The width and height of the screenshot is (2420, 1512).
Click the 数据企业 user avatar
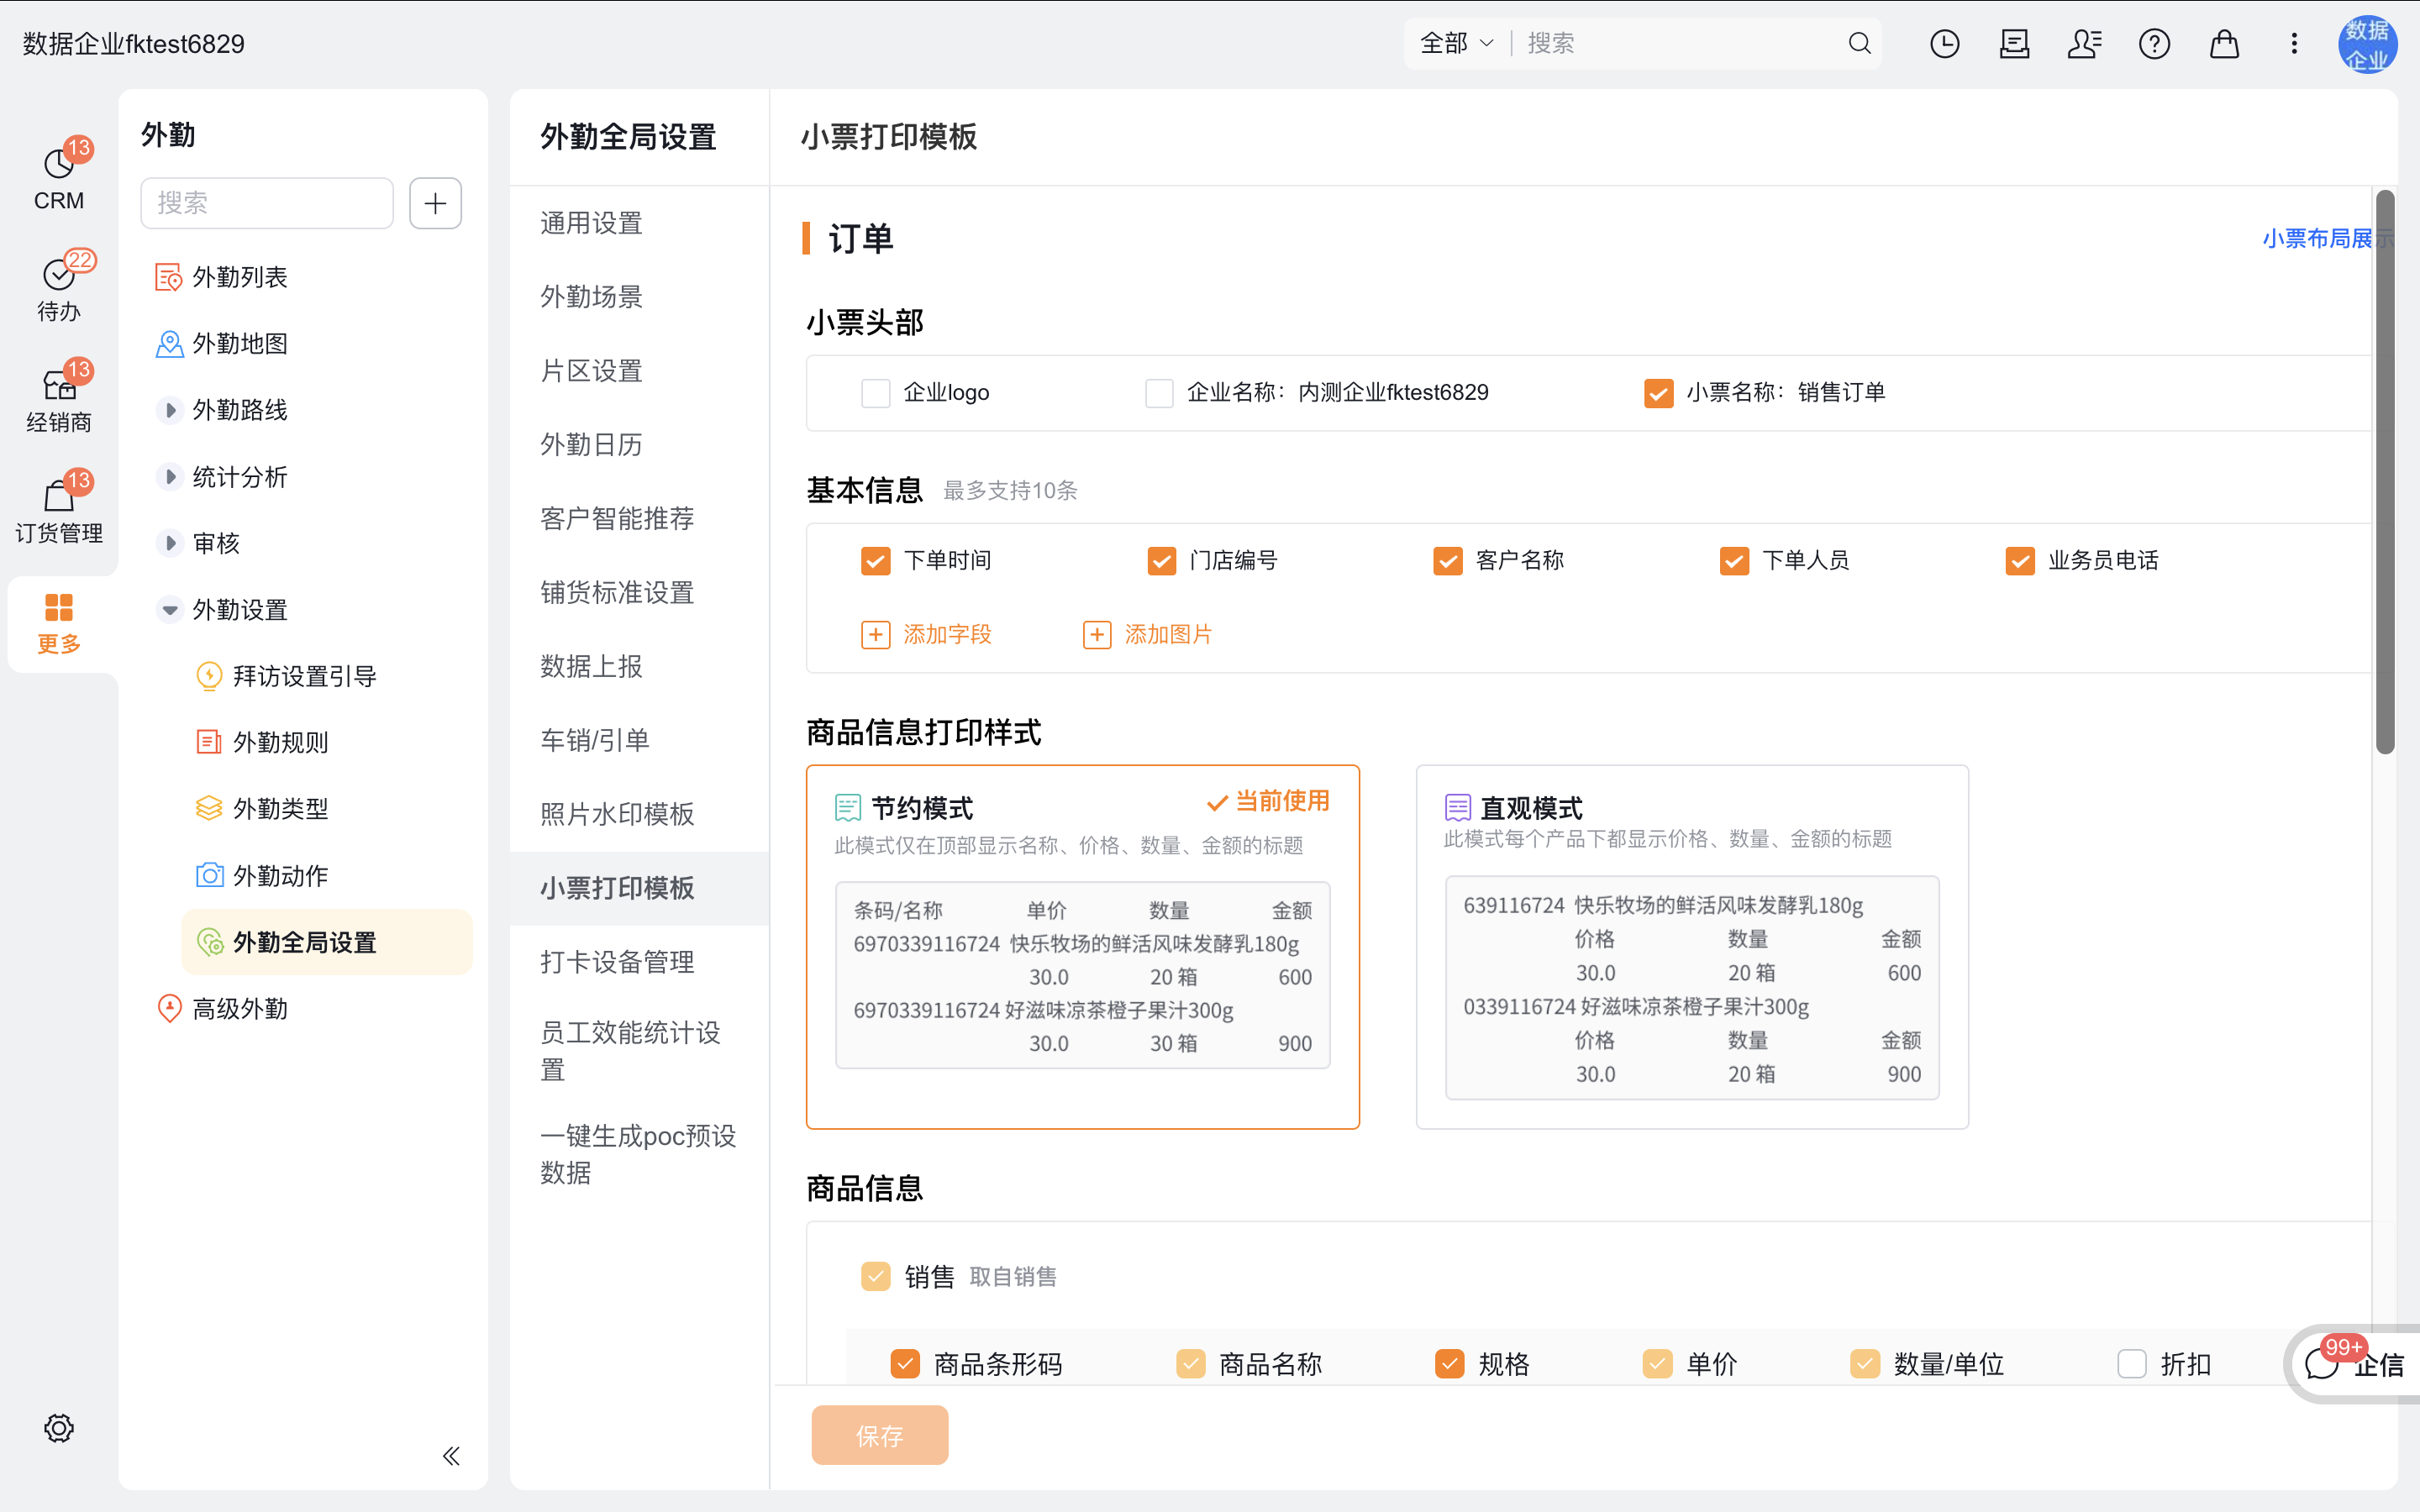2367,44
